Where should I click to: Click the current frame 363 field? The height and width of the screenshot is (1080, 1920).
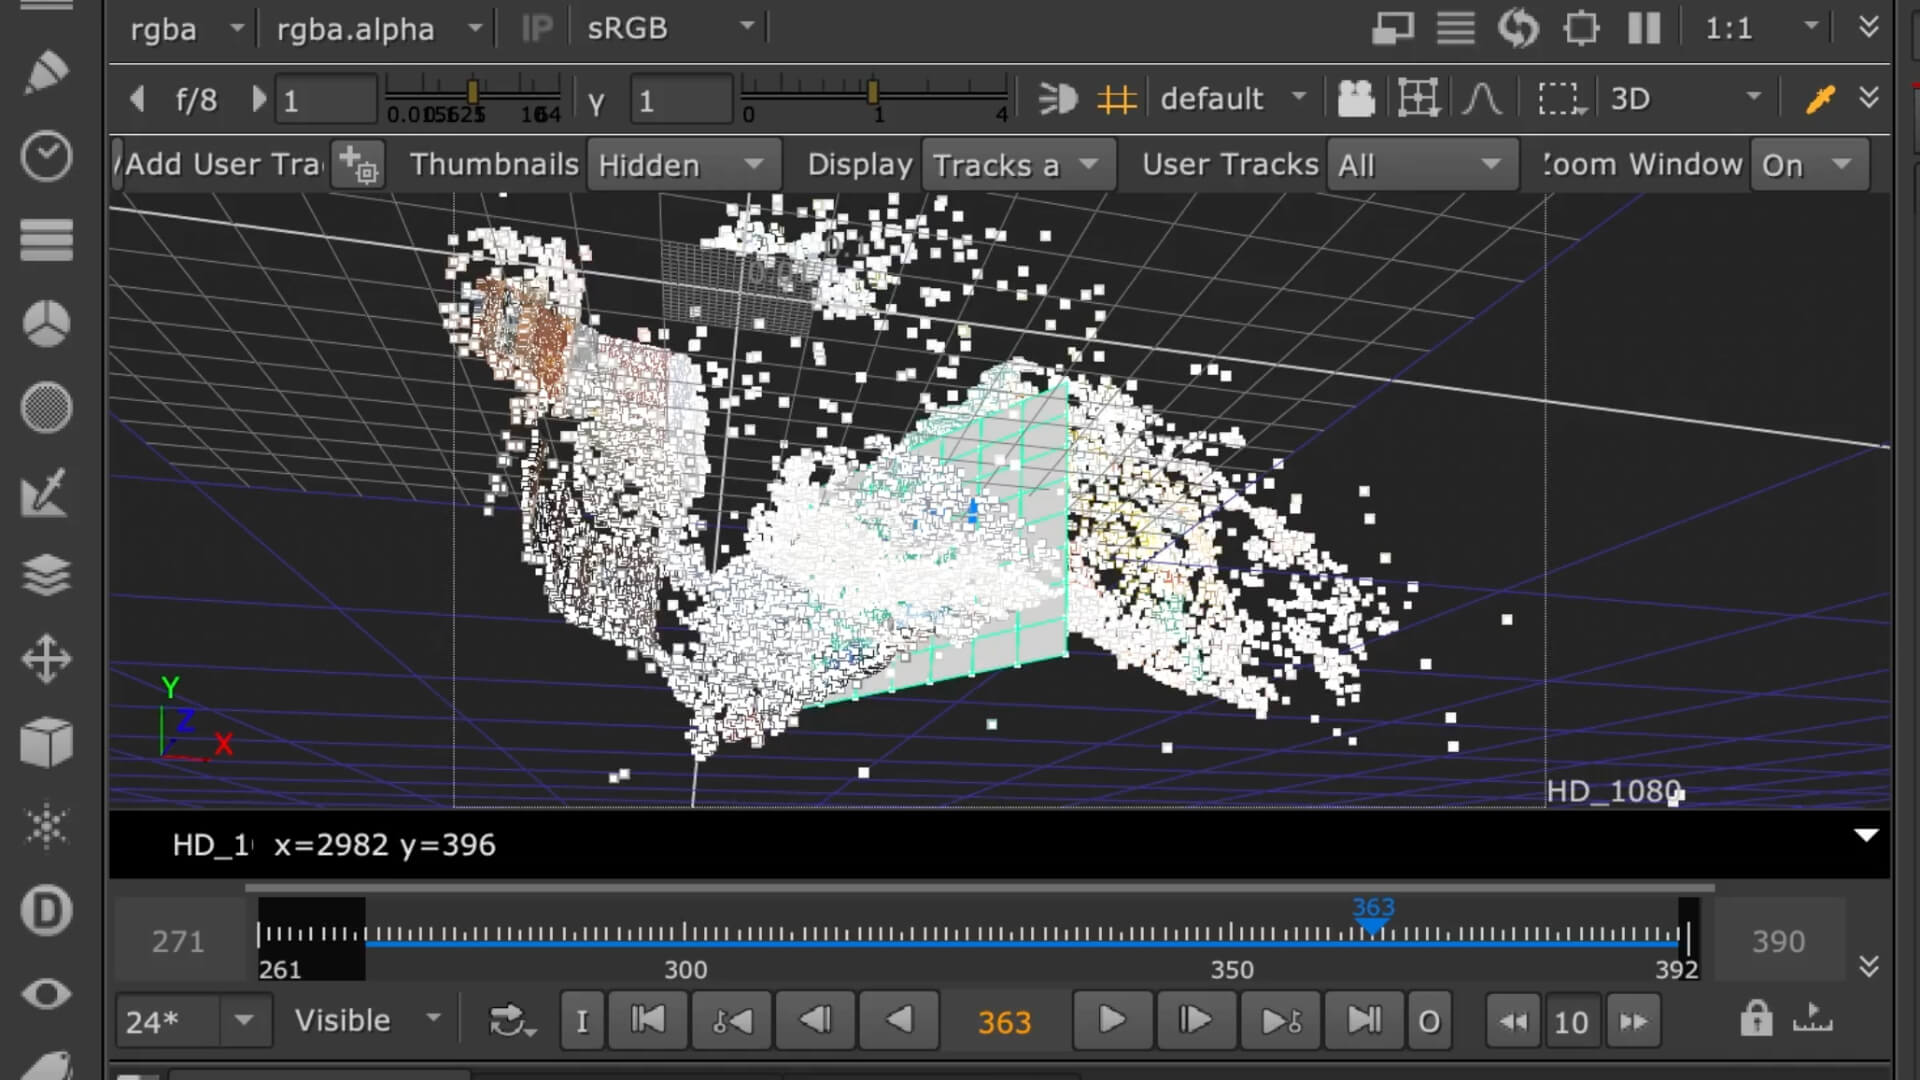coord(1004,1022)
